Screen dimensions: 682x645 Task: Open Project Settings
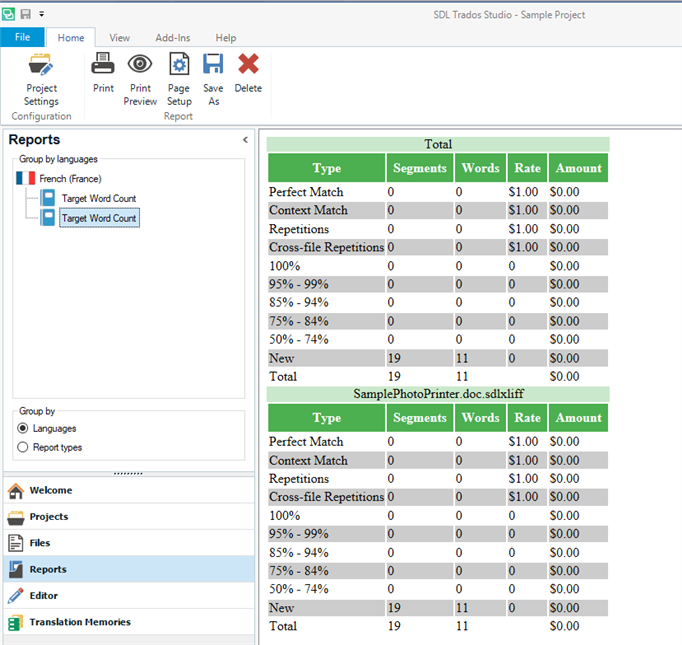[x=41, y=80]
